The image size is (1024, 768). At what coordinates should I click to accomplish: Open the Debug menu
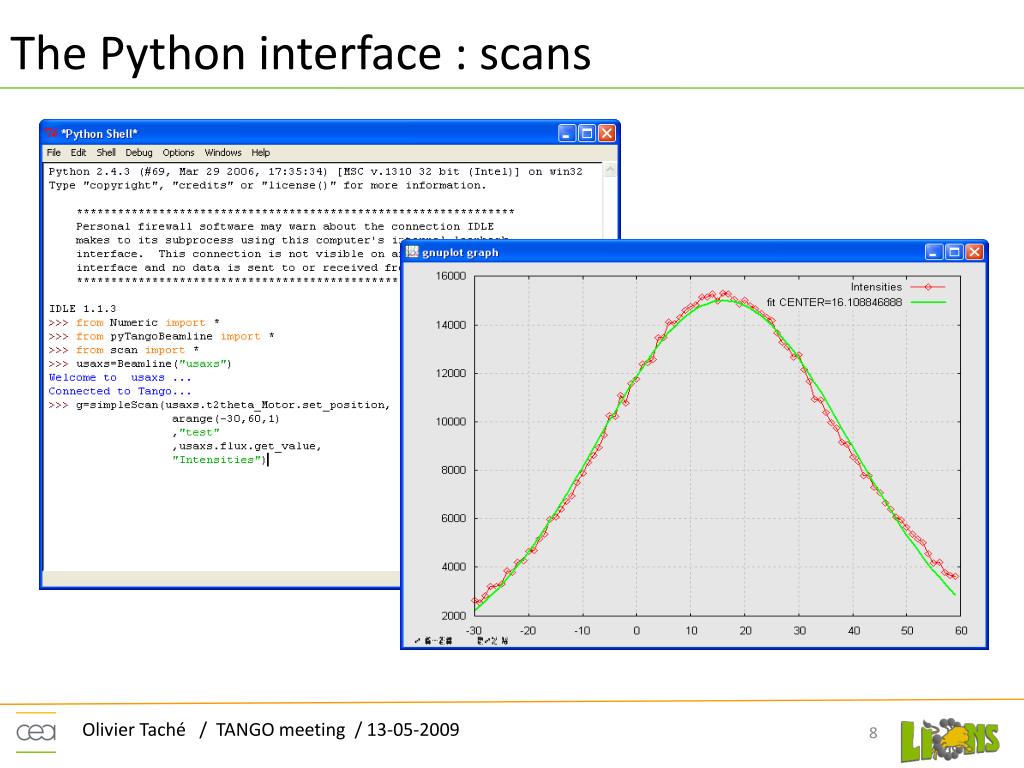(x=139, y=153)
